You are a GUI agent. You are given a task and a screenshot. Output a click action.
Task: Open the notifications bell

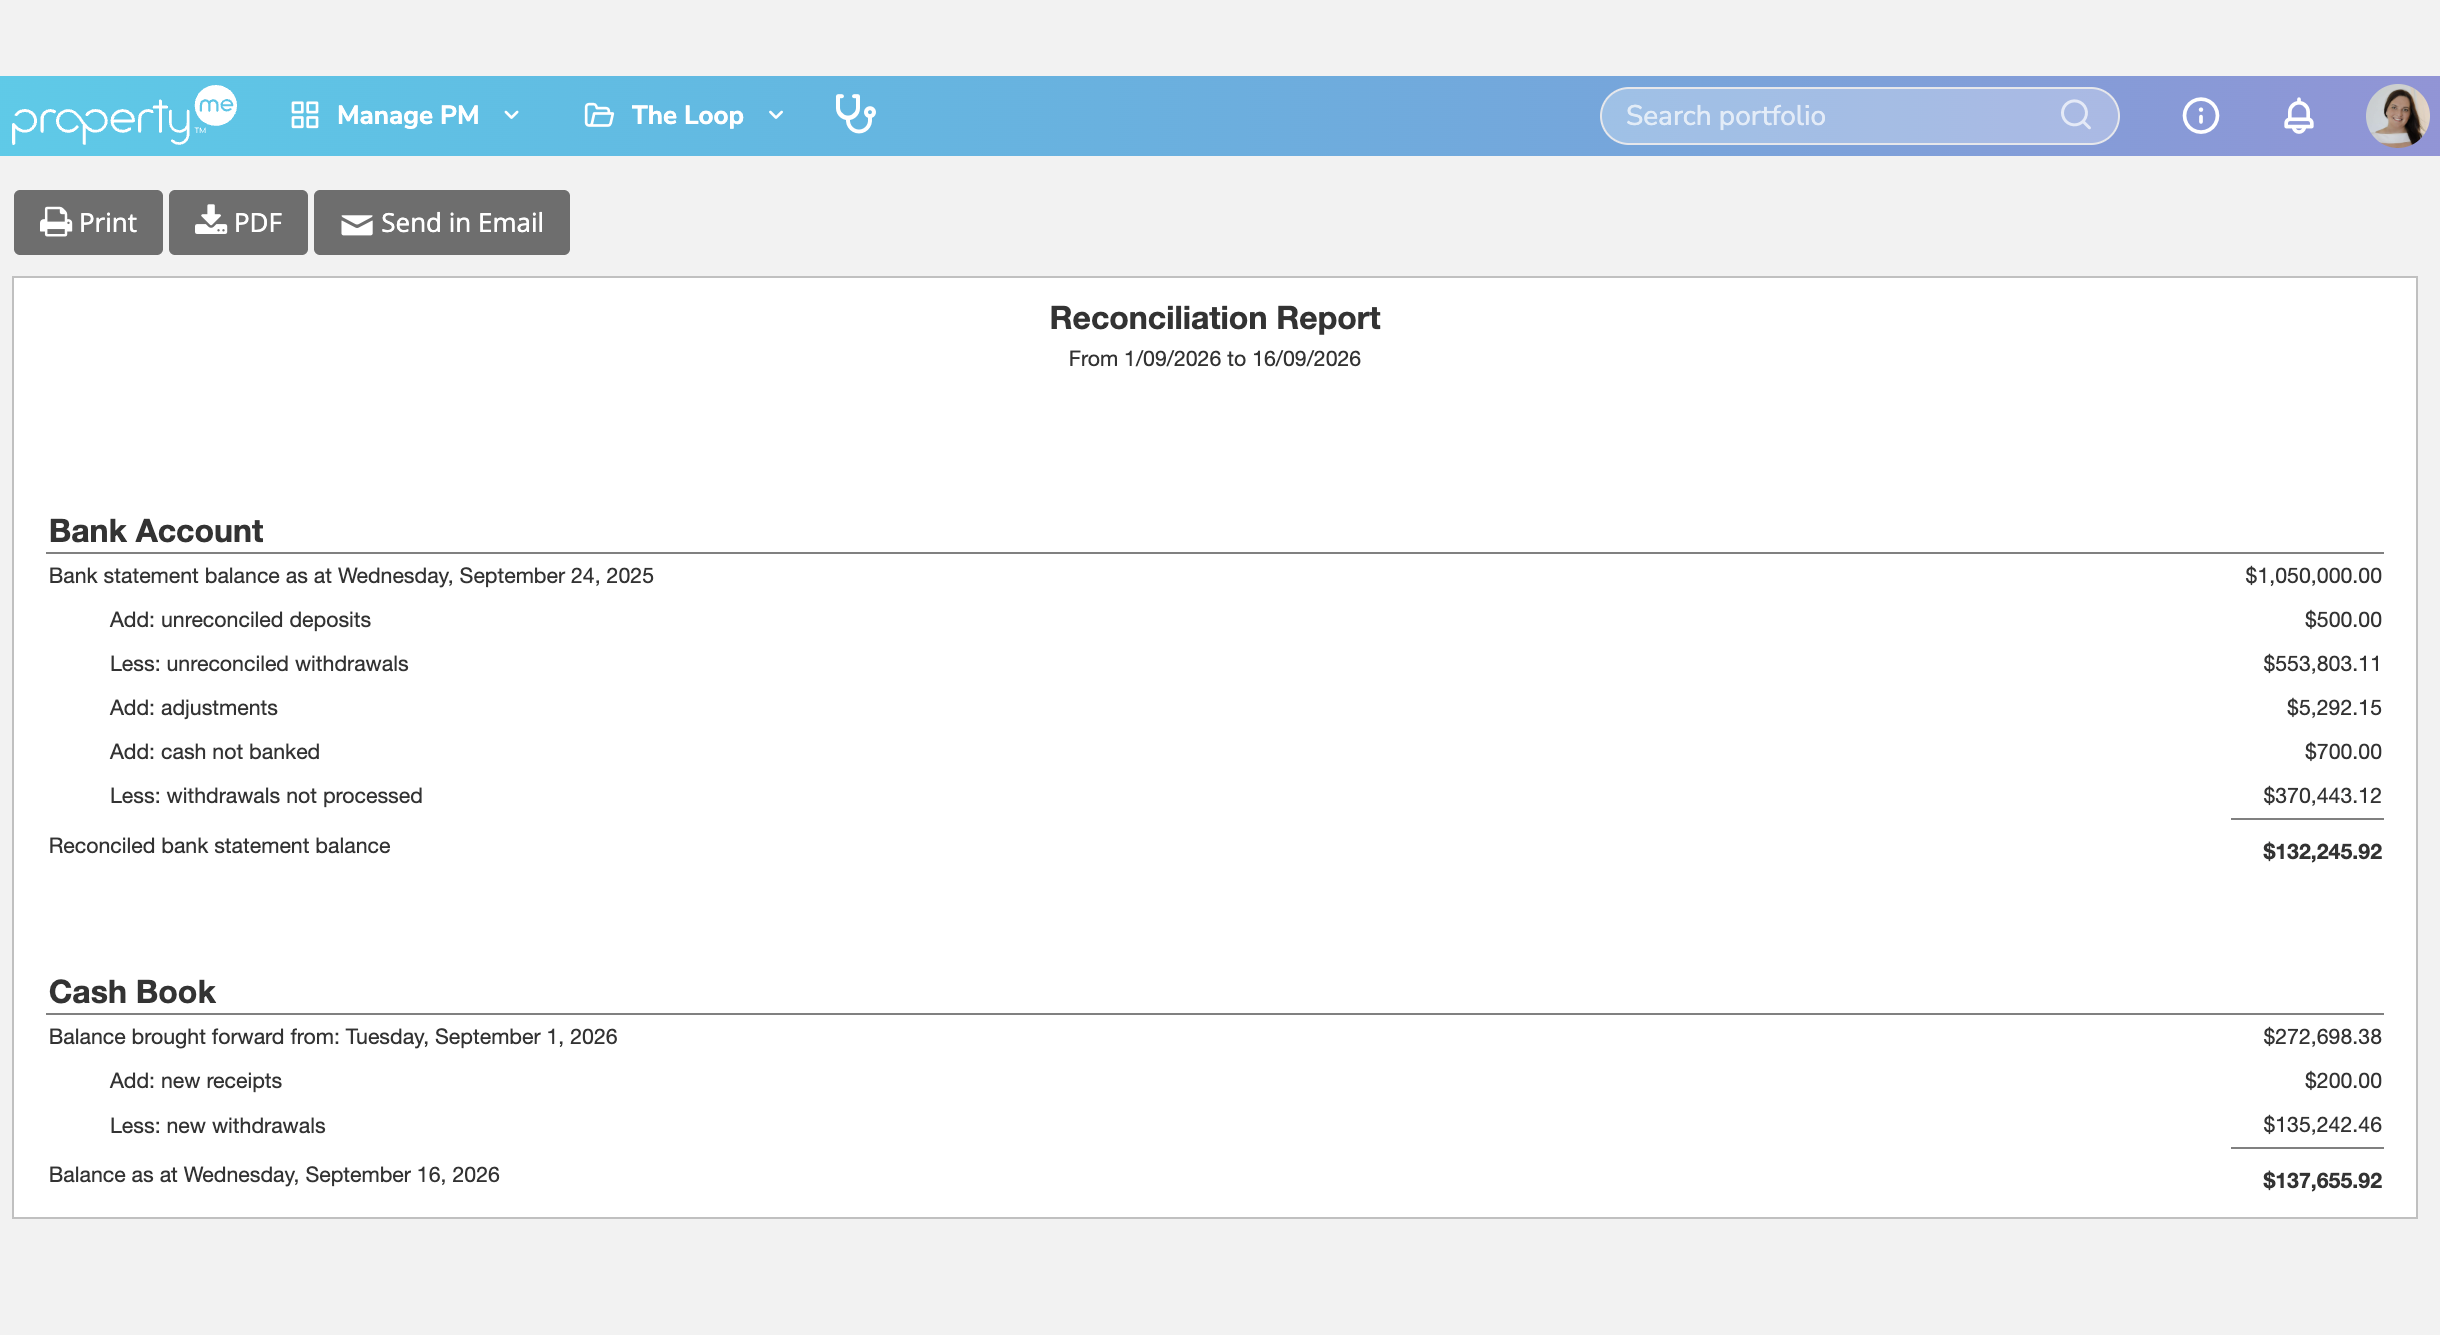(x=2299, y=116)
